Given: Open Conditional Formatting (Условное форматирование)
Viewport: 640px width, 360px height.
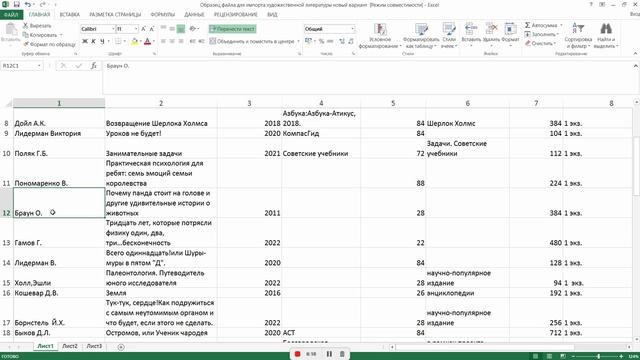Looking at the screenshot, I should [x=380, y=36].
